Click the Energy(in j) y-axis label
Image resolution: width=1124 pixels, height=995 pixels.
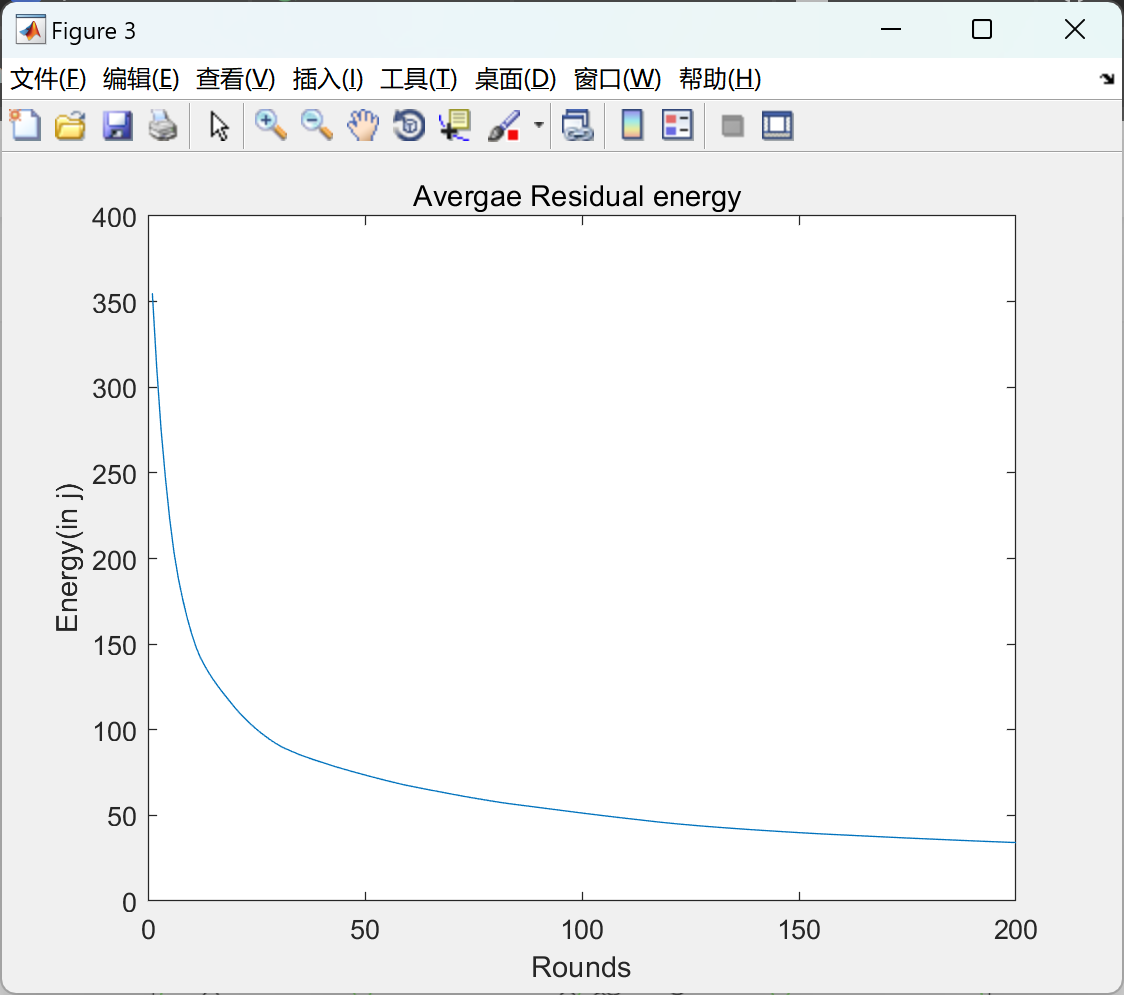click(68, 558)
